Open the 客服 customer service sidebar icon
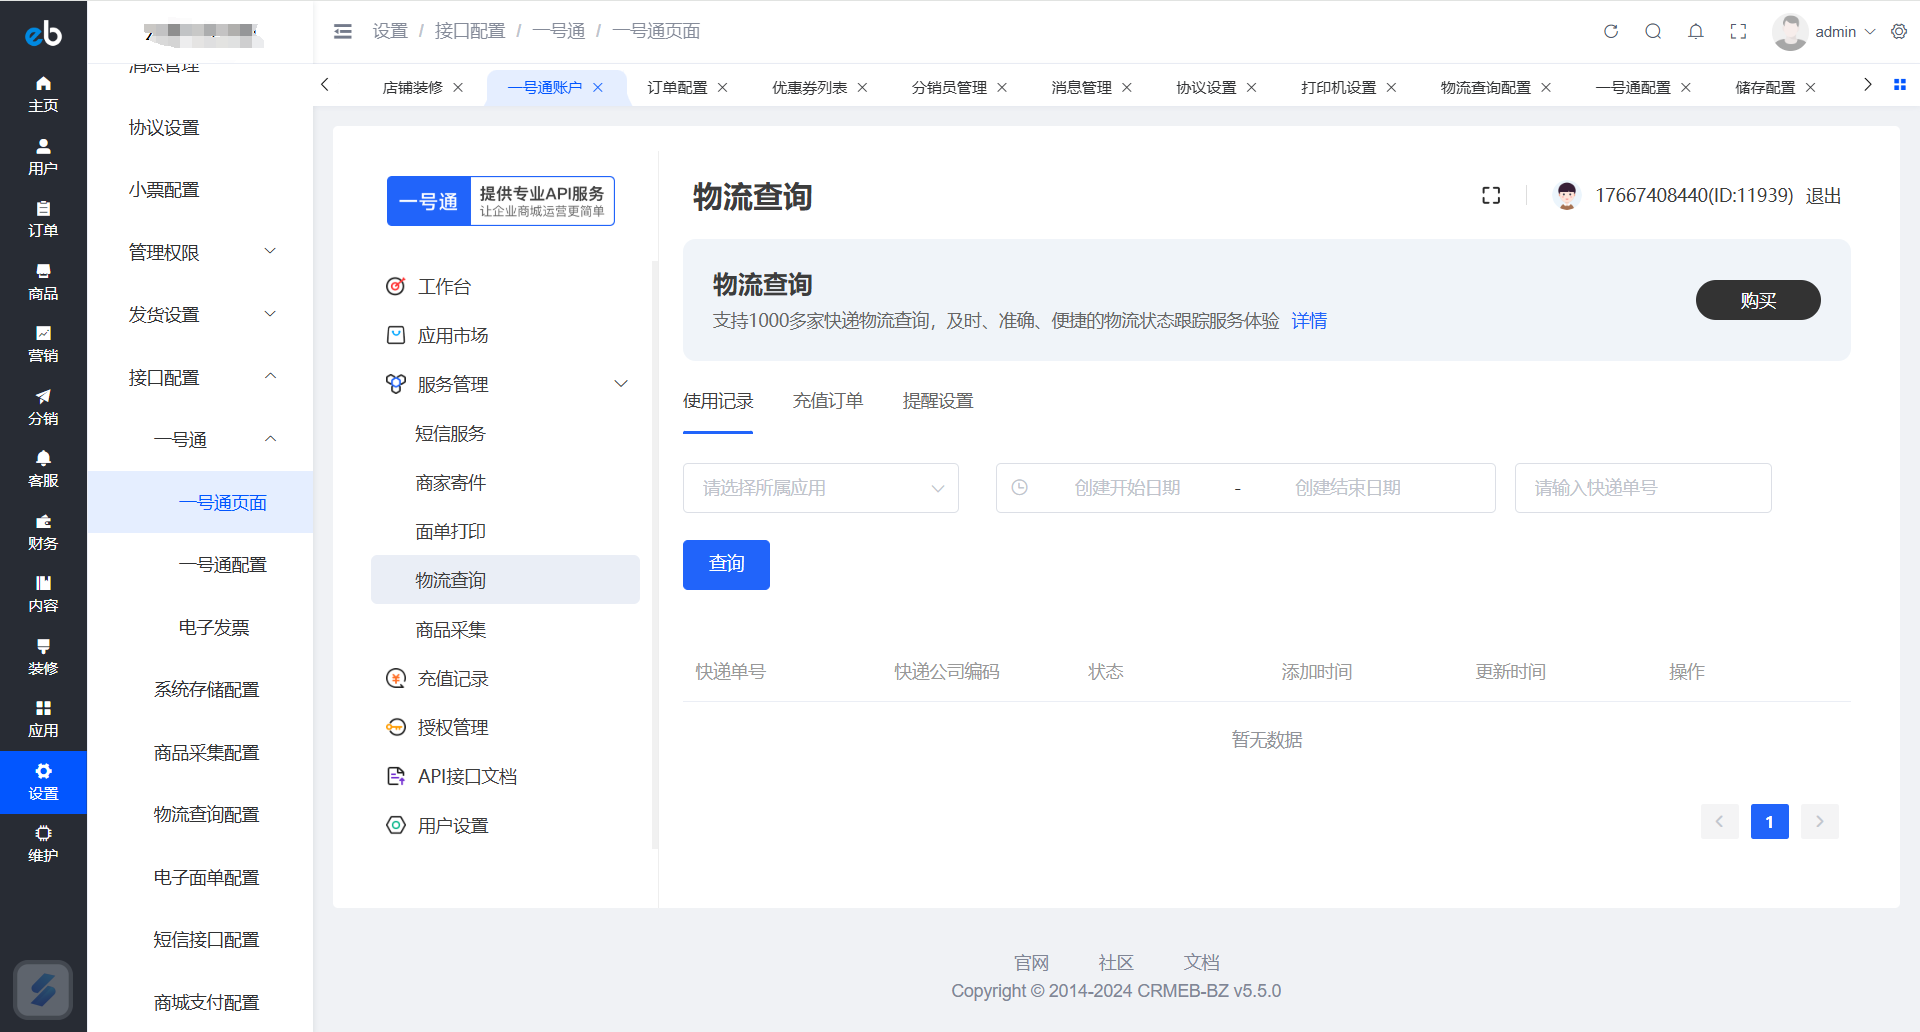 tap(43, 469)
